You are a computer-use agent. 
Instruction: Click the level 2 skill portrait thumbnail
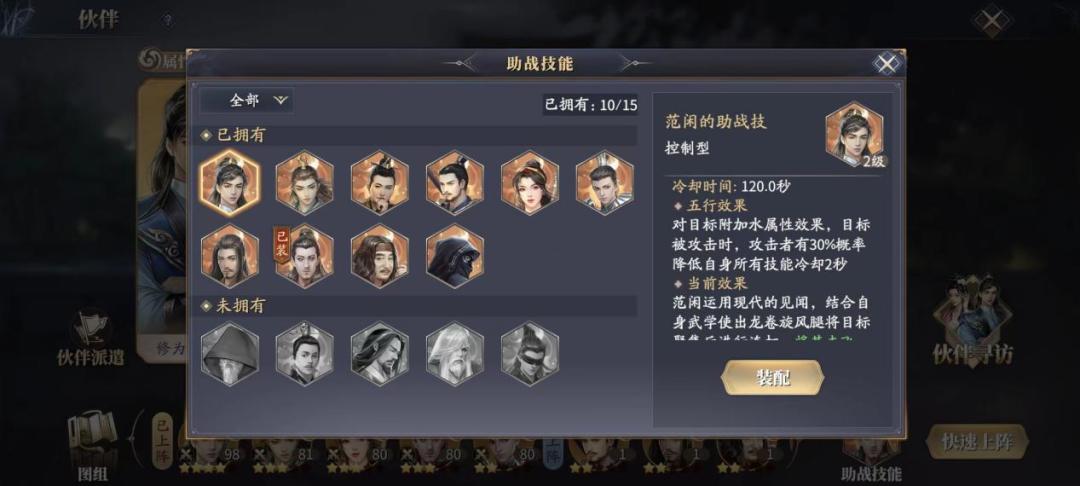855,134
